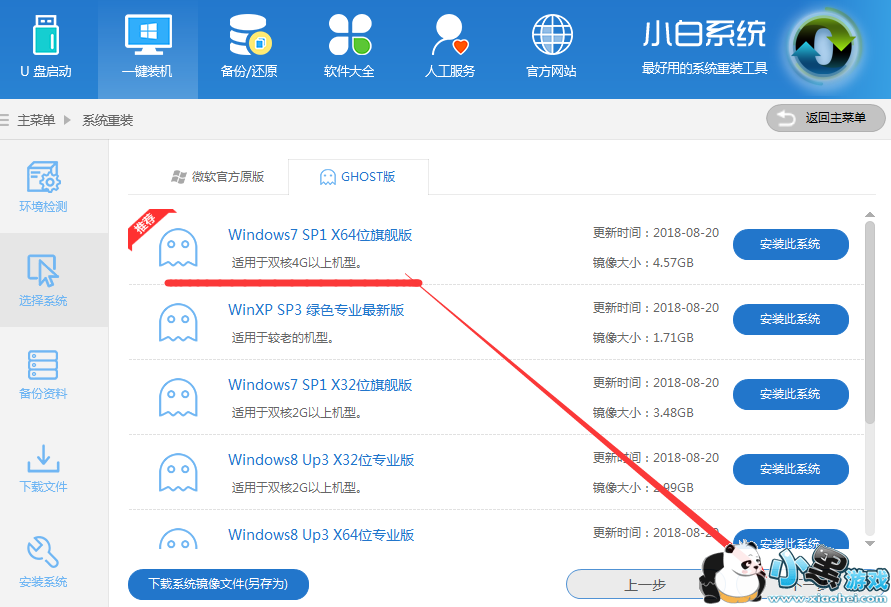The width and height of the screenshot is (891, 607).
Task: Click 返回主菜单 button
Action: click(x=825, y=118)
